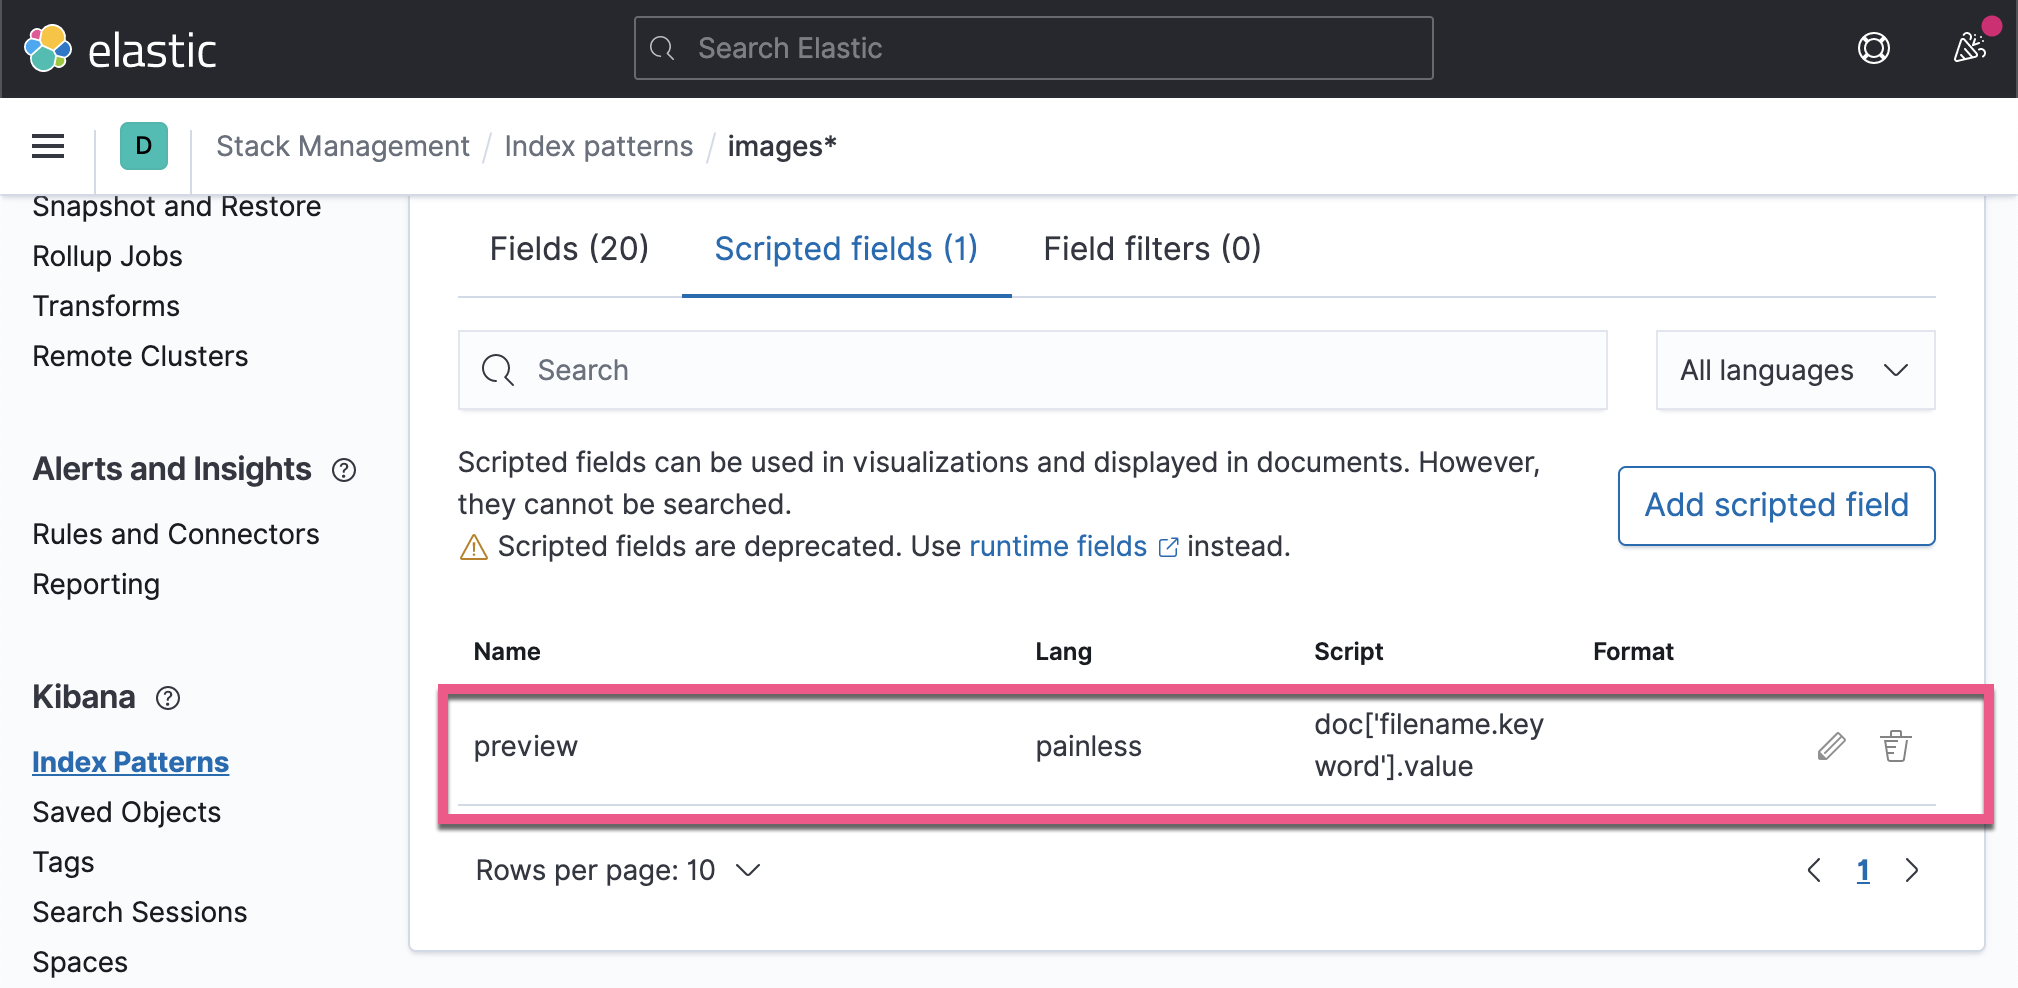Image resolution: width=2018 pixels, height=988 pixels.
Task: Delete the preview scripted field using trash icon
Action: (1897, 745)
